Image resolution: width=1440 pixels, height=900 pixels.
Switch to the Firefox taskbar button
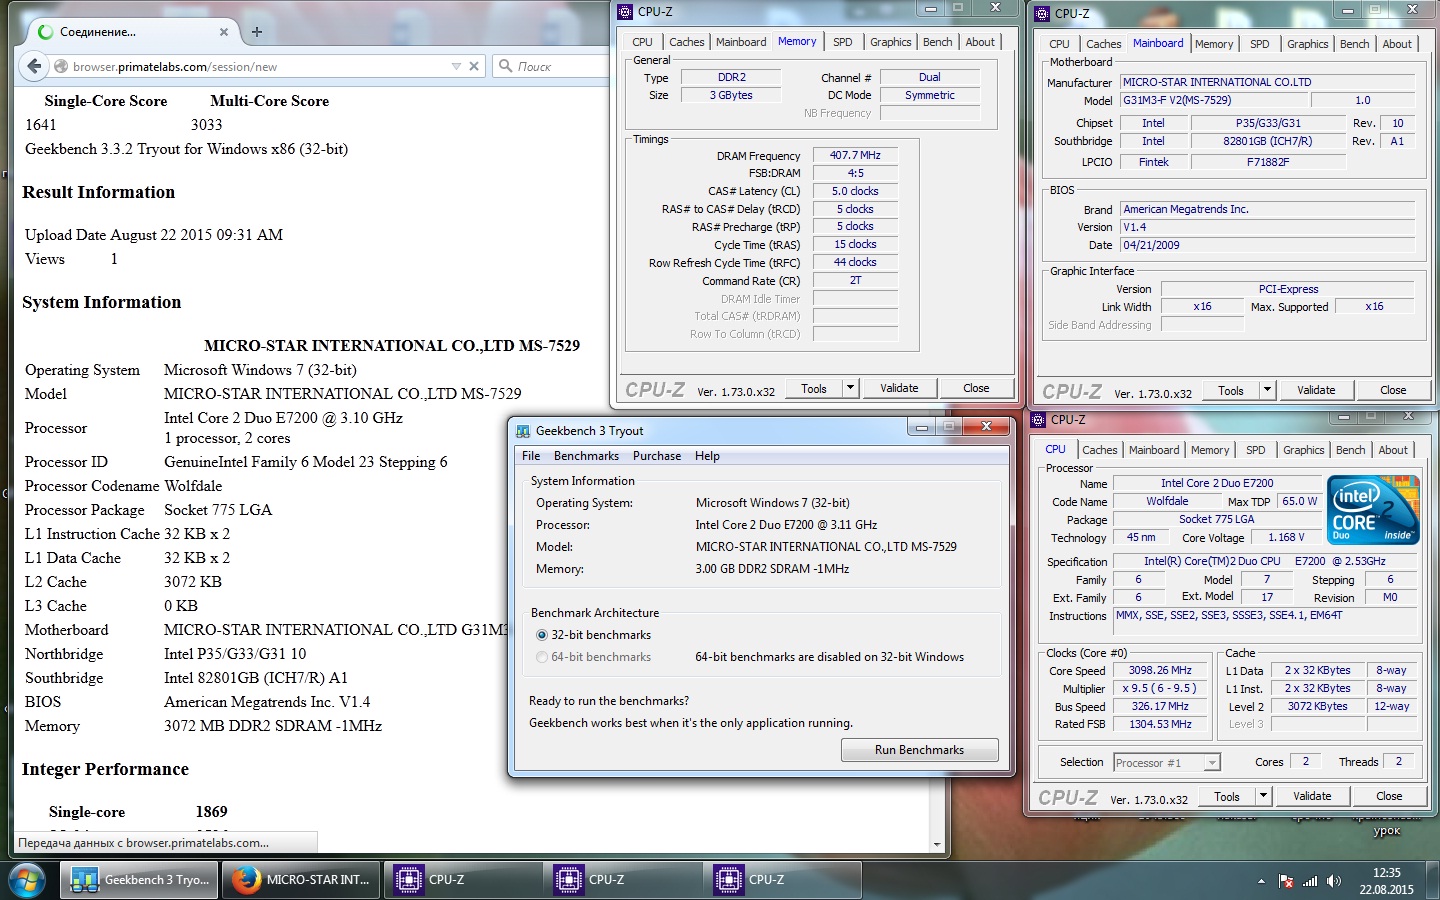(x=300, y=880)
